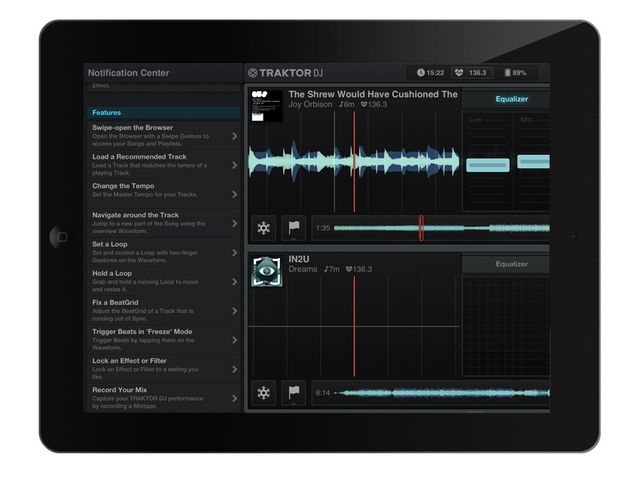Tap Joy Orbison track cover art

[267, 106]
